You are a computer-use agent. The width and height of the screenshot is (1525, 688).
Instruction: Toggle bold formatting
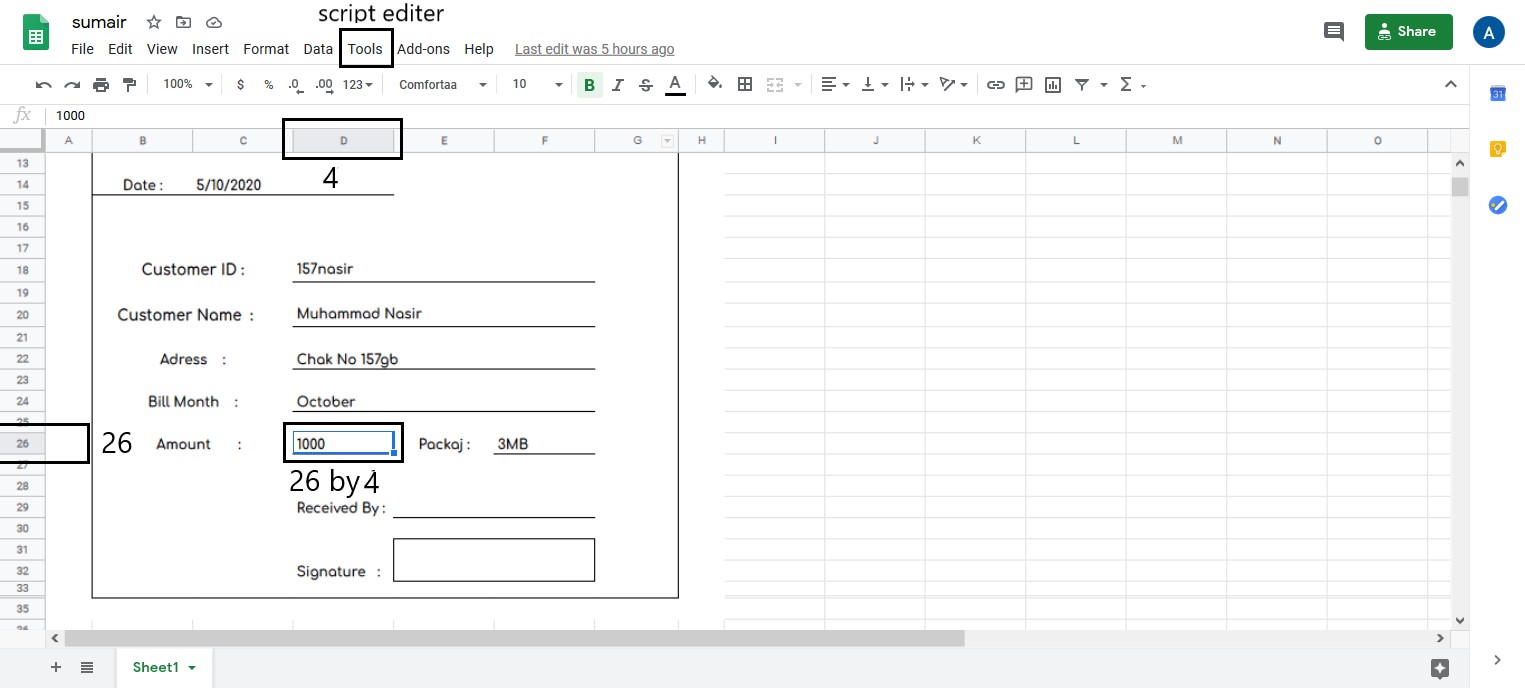point(589,85)
